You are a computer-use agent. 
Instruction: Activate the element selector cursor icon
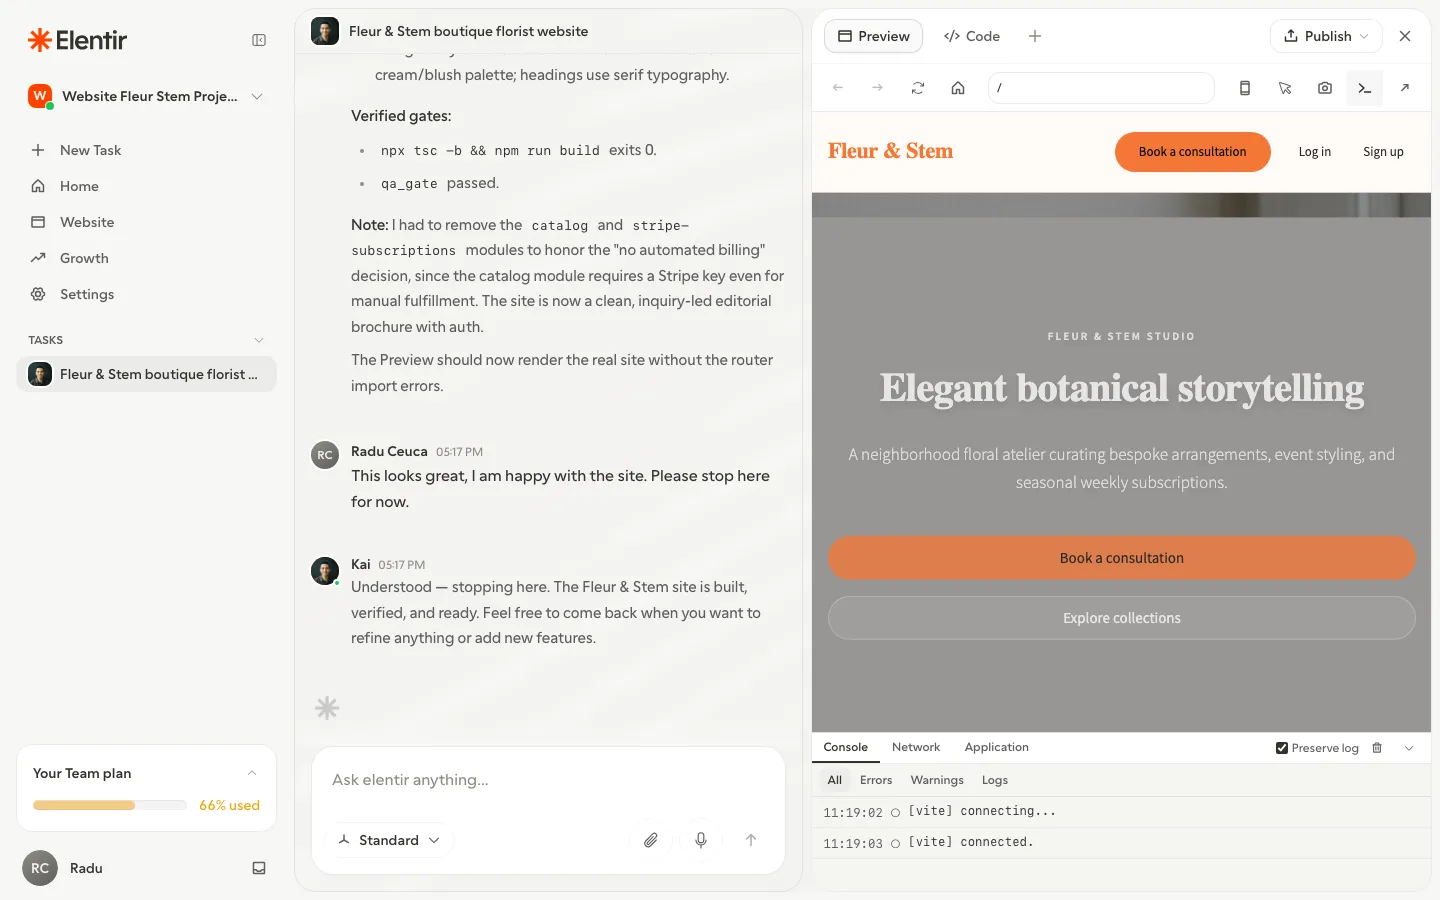1285,88
